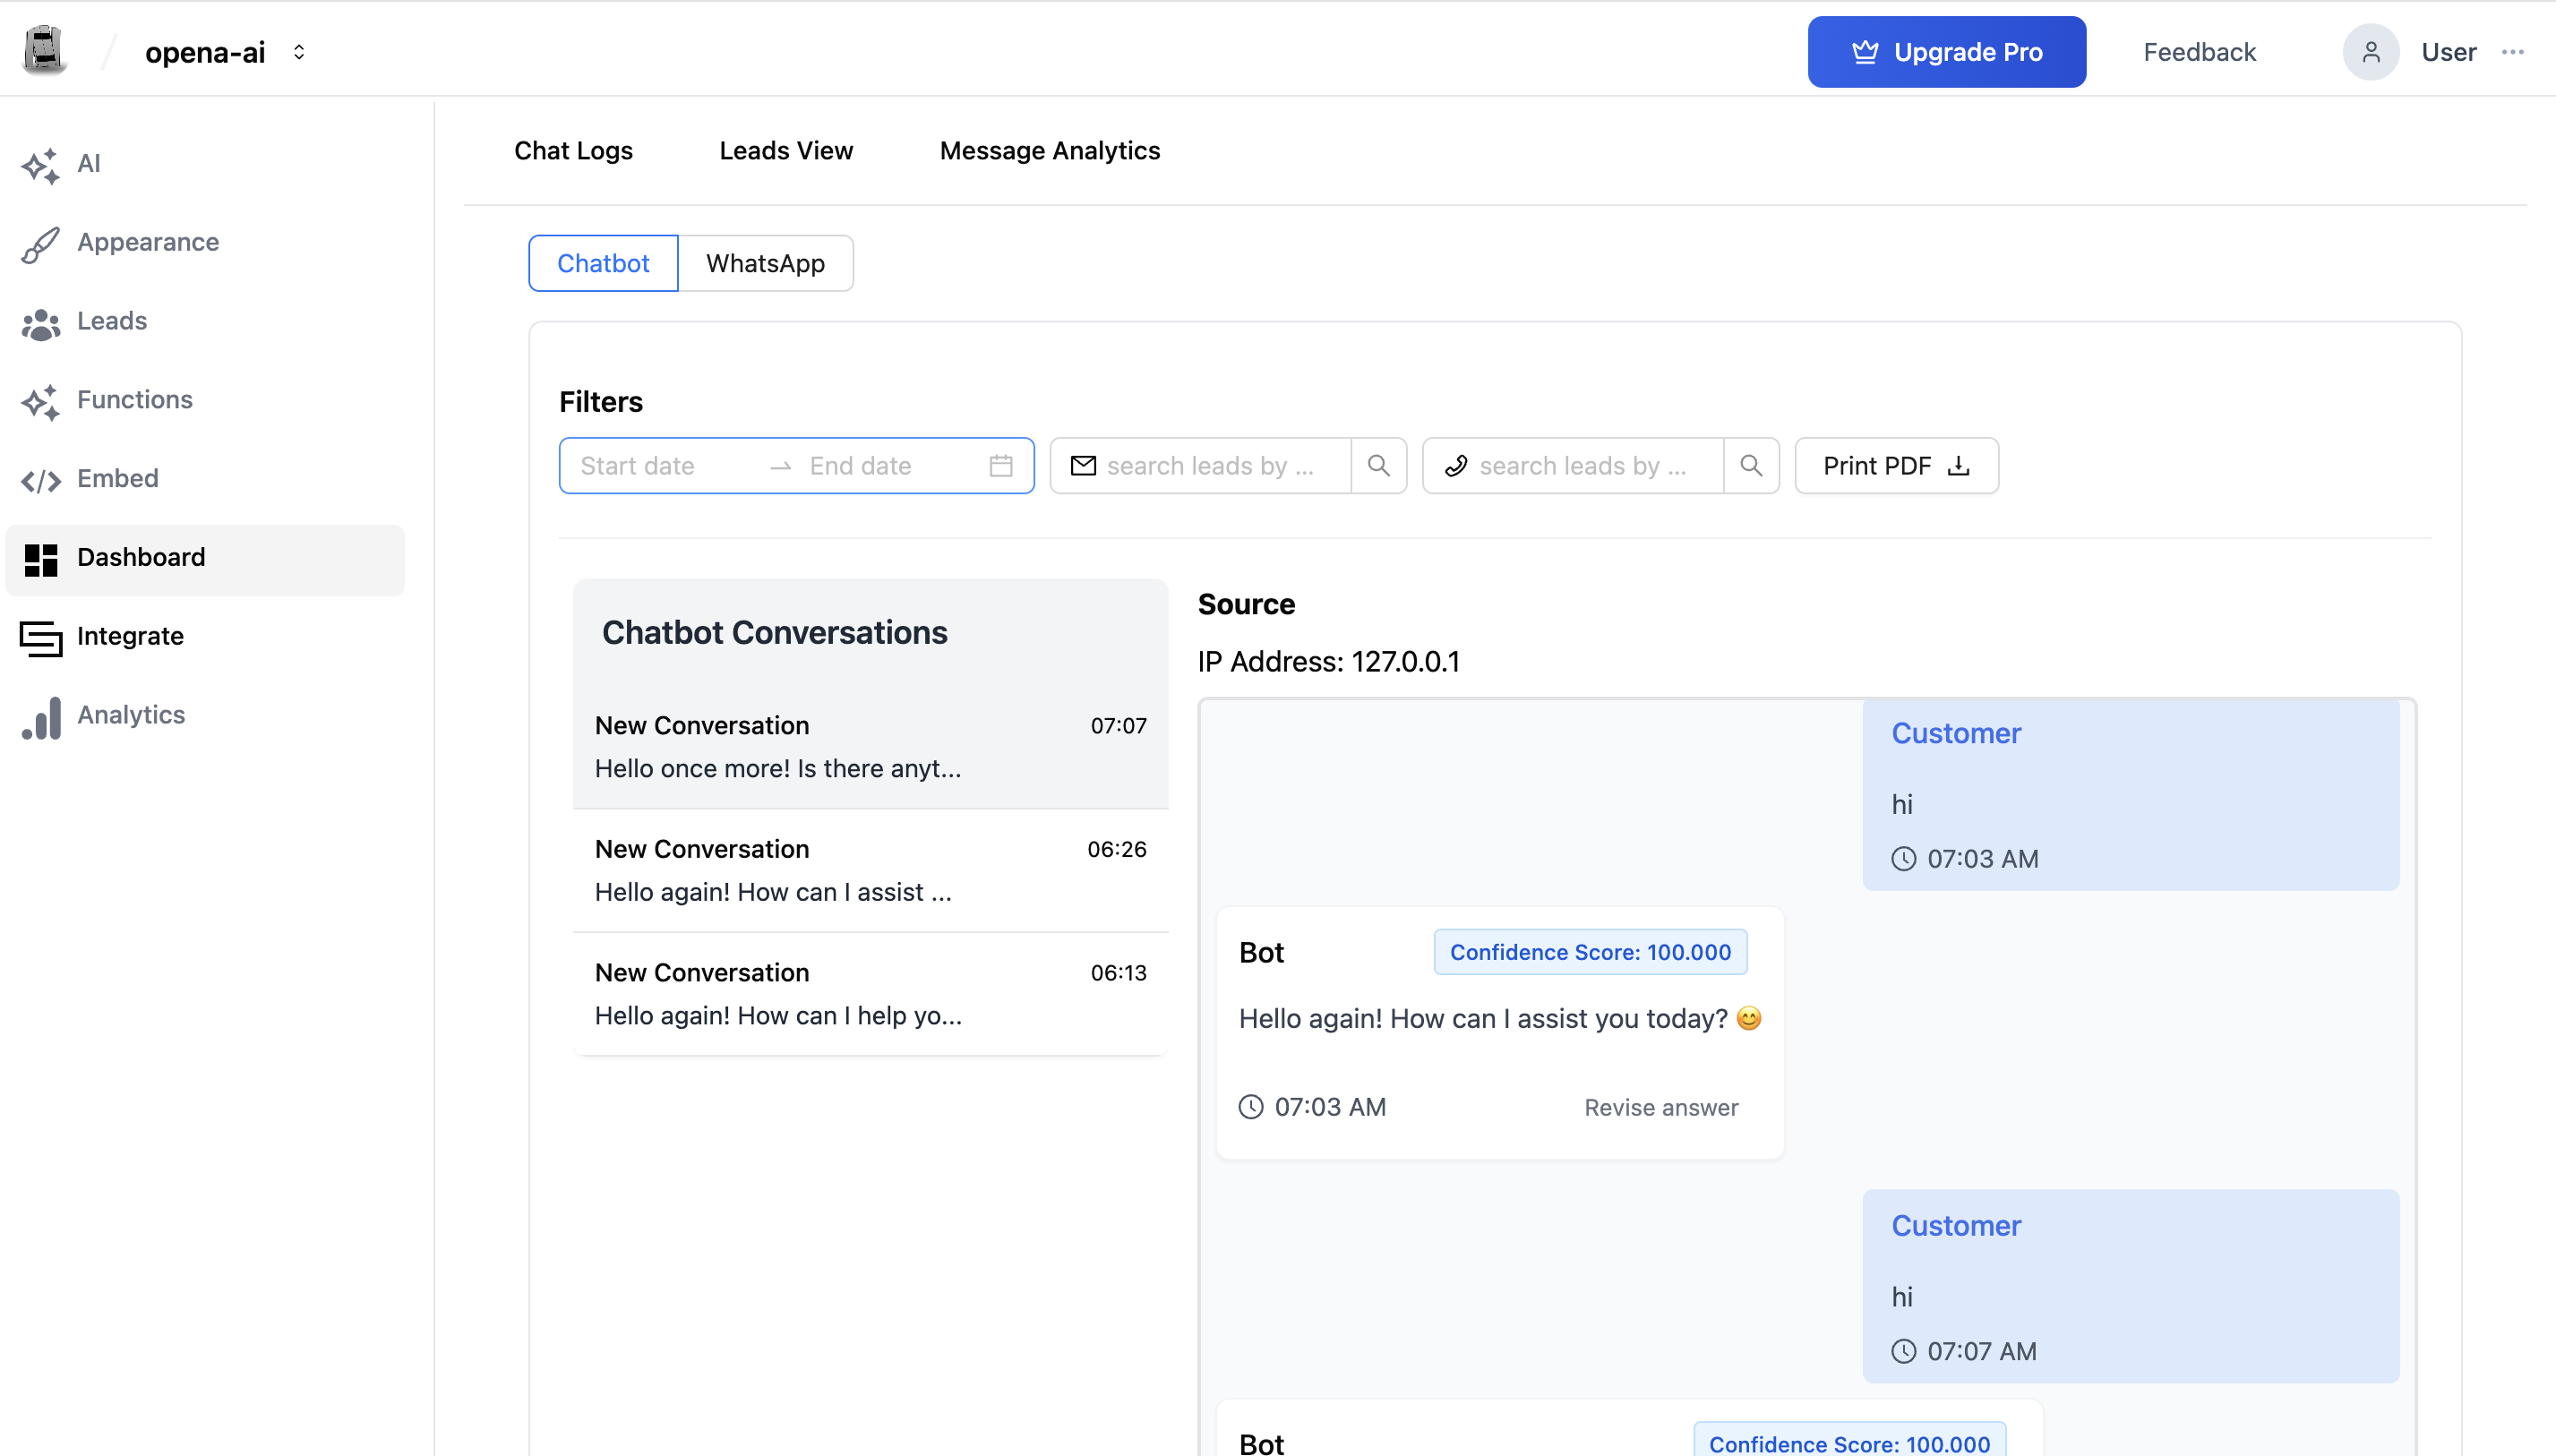
Task: Click the Embed code icon
Action: click(x=41, y=480)
